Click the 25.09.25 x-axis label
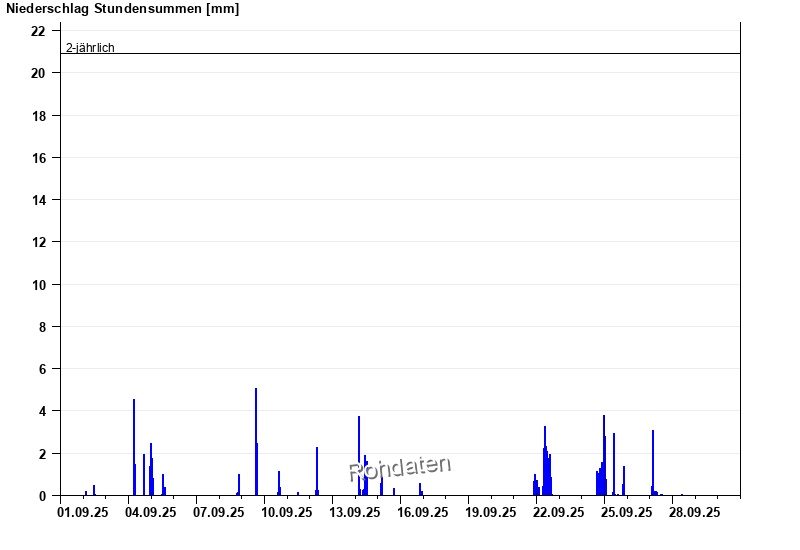Screen dimensions: 800x550 click(627, 512)
